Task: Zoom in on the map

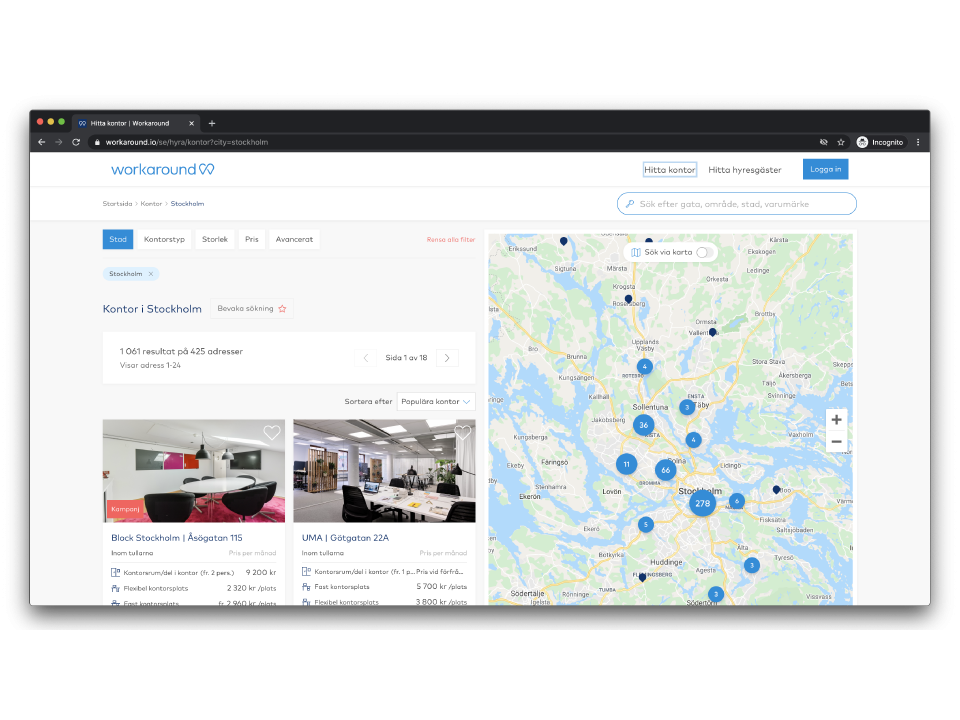Action: pos(836,420)
